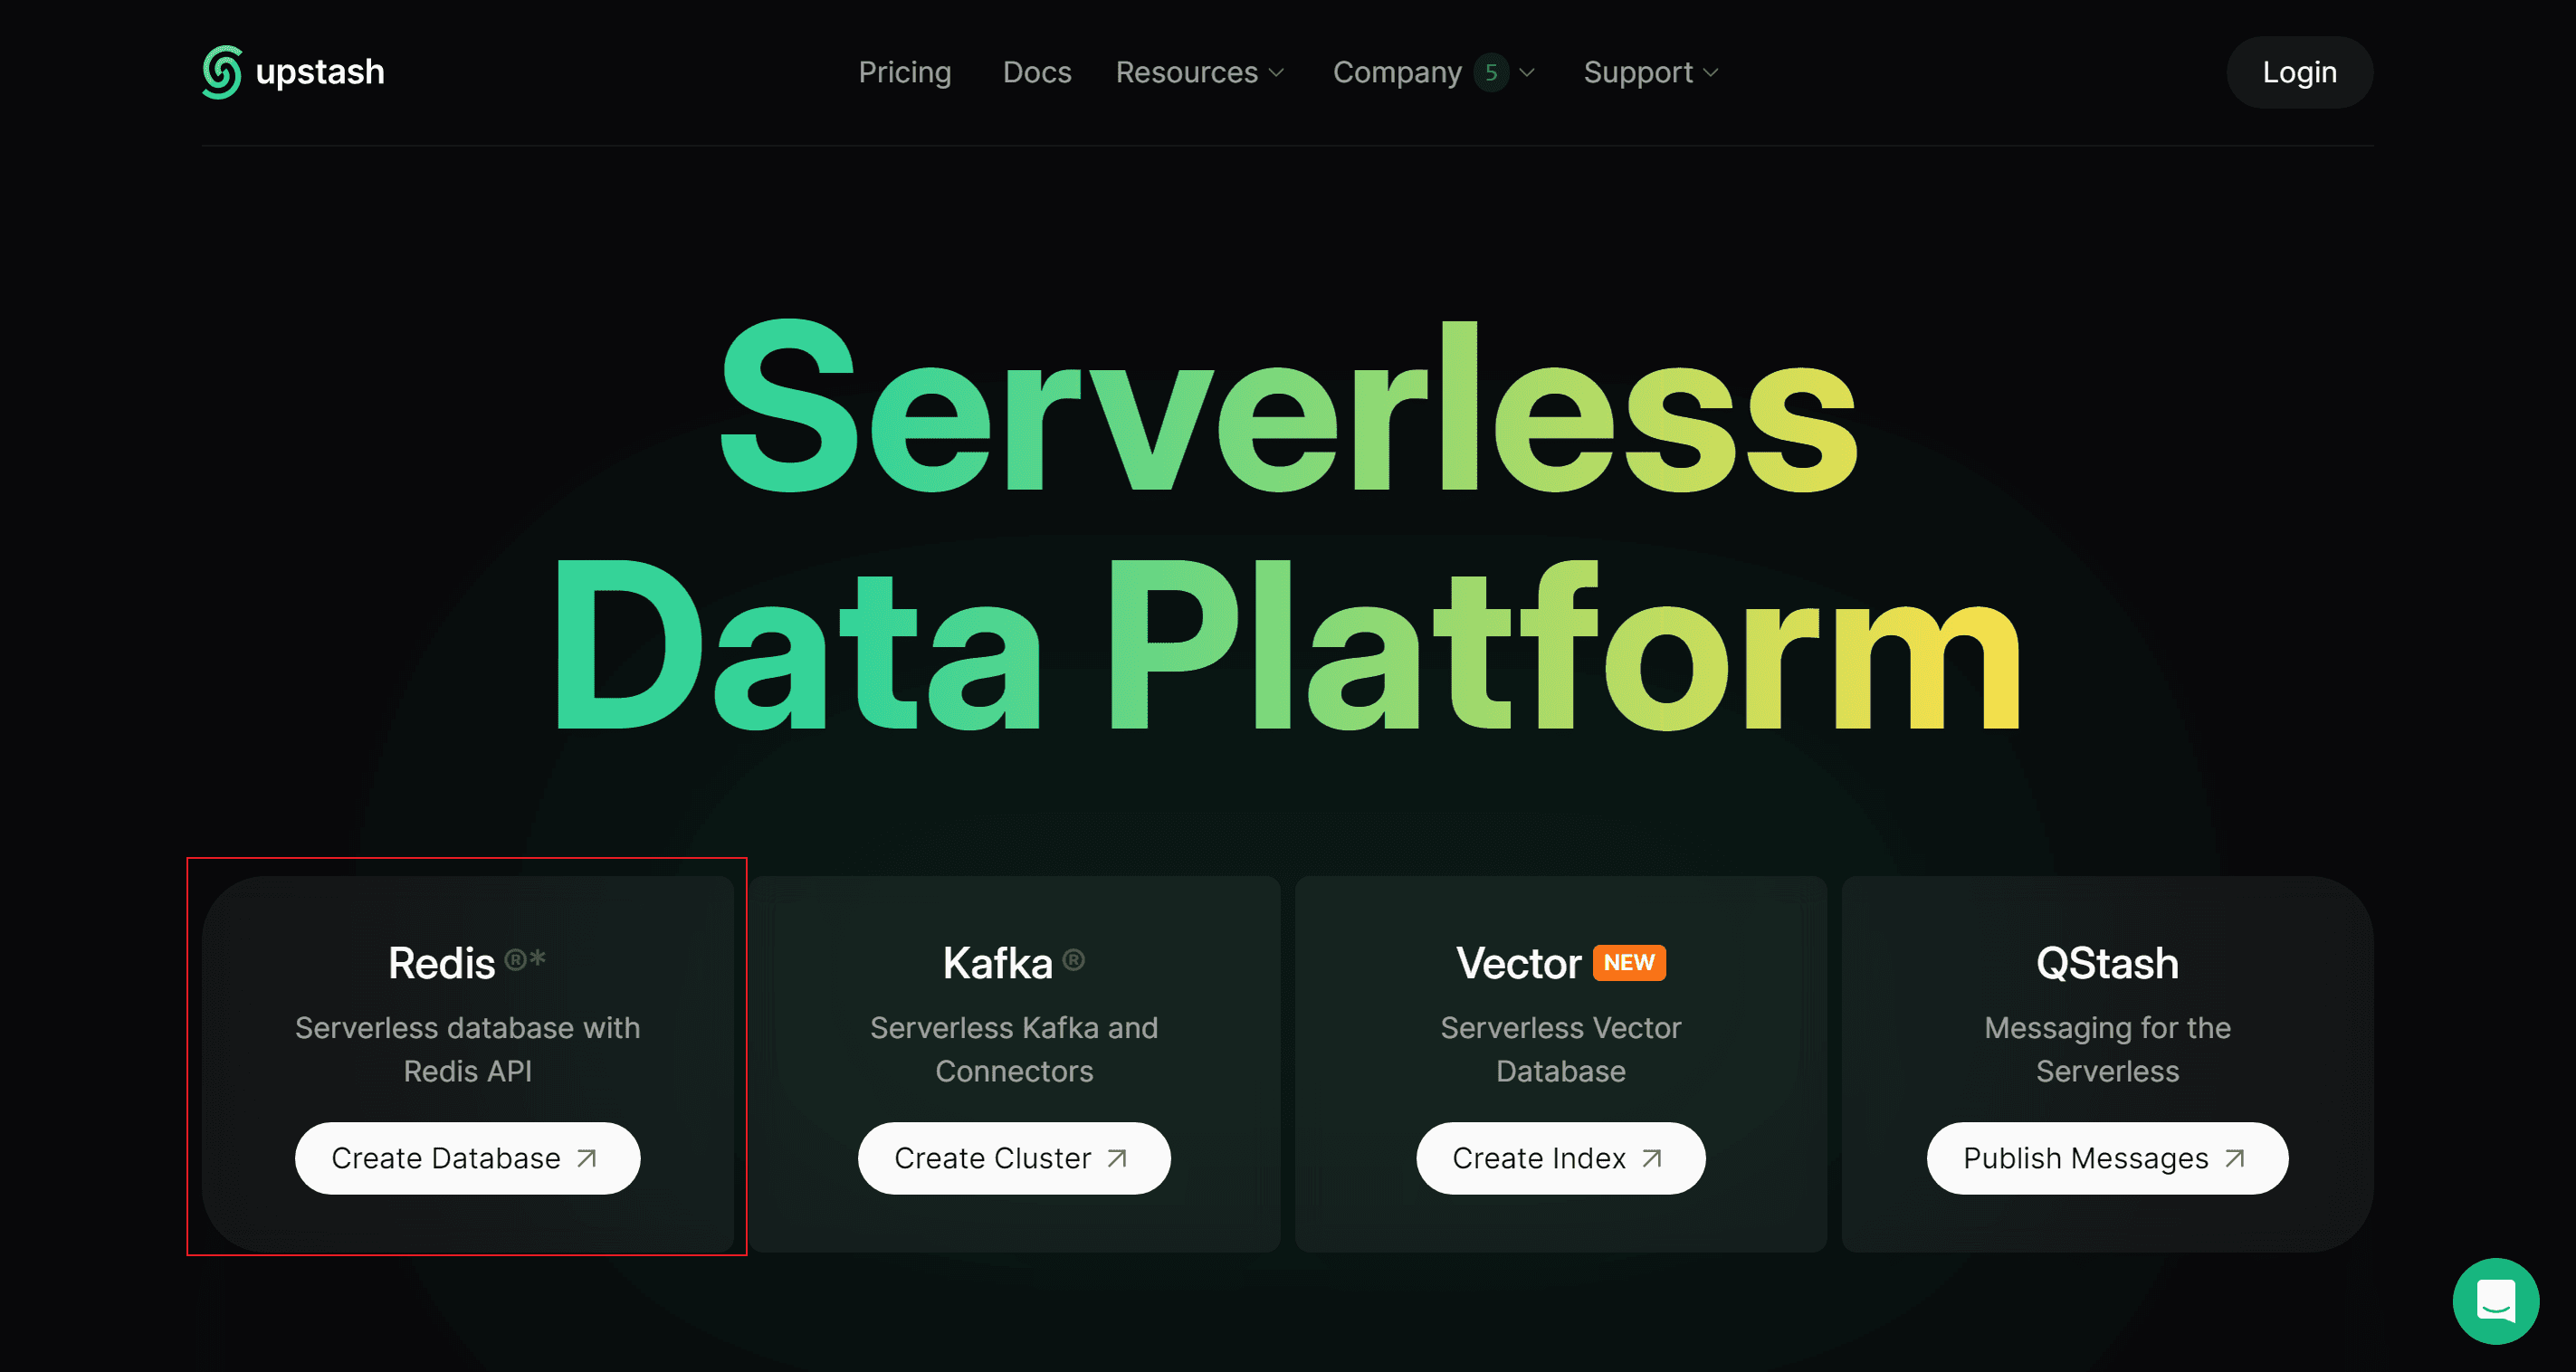Viewport: 2576px width, 1372px height.
Task: Expand the Resources chevron arrow
Action: [1276, 73]
